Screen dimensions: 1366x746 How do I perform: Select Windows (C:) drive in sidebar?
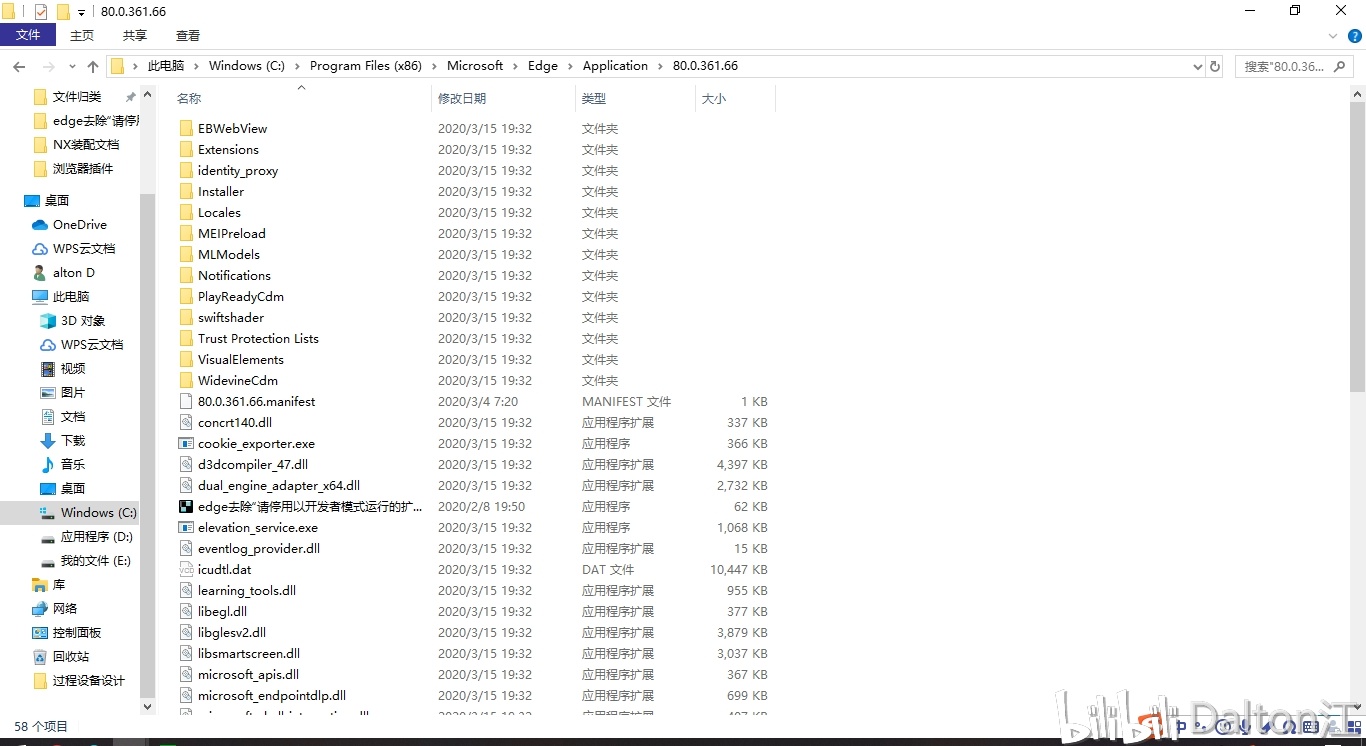[x=98, y=512]
